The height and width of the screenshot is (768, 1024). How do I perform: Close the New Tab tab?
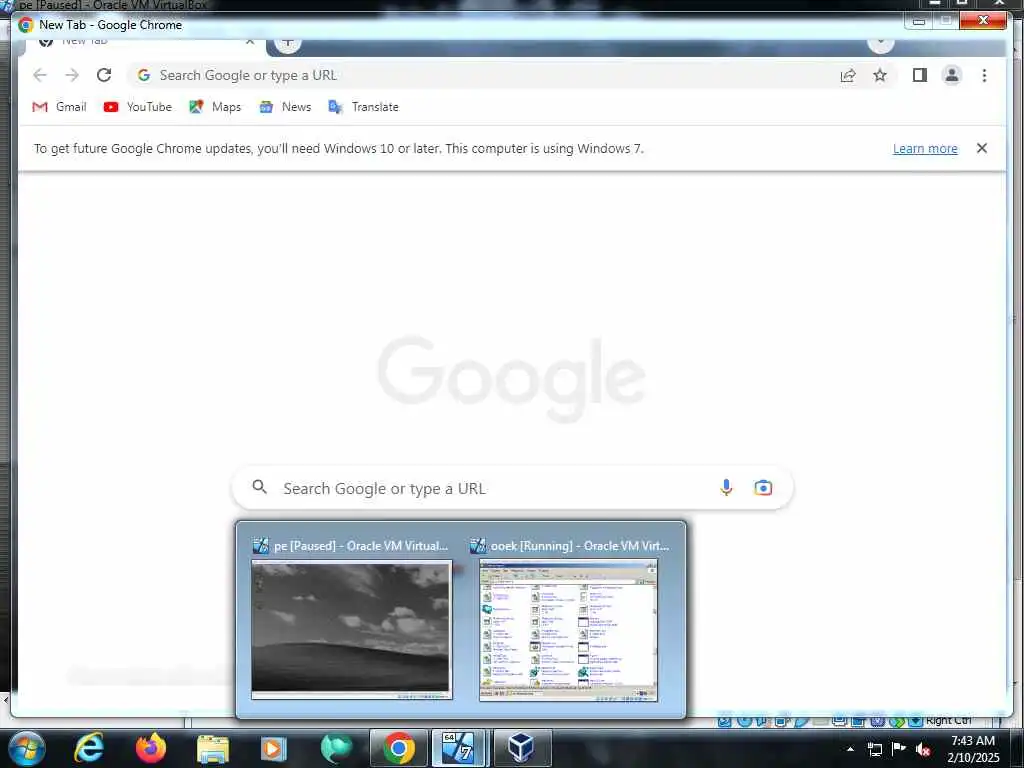pyautogui.click(x=249, y=42)
